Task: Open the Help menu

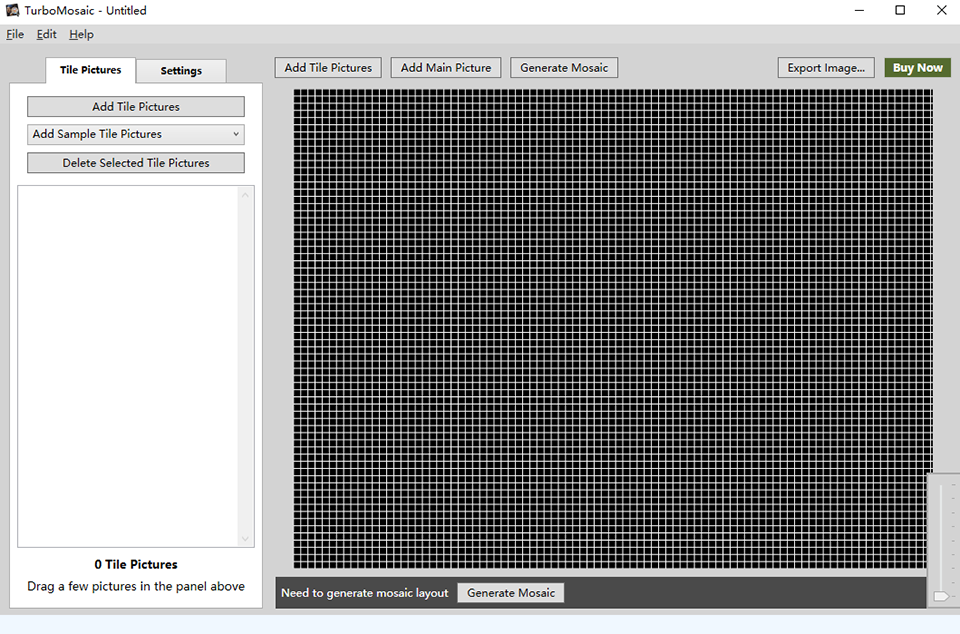Action: [81, 34]
